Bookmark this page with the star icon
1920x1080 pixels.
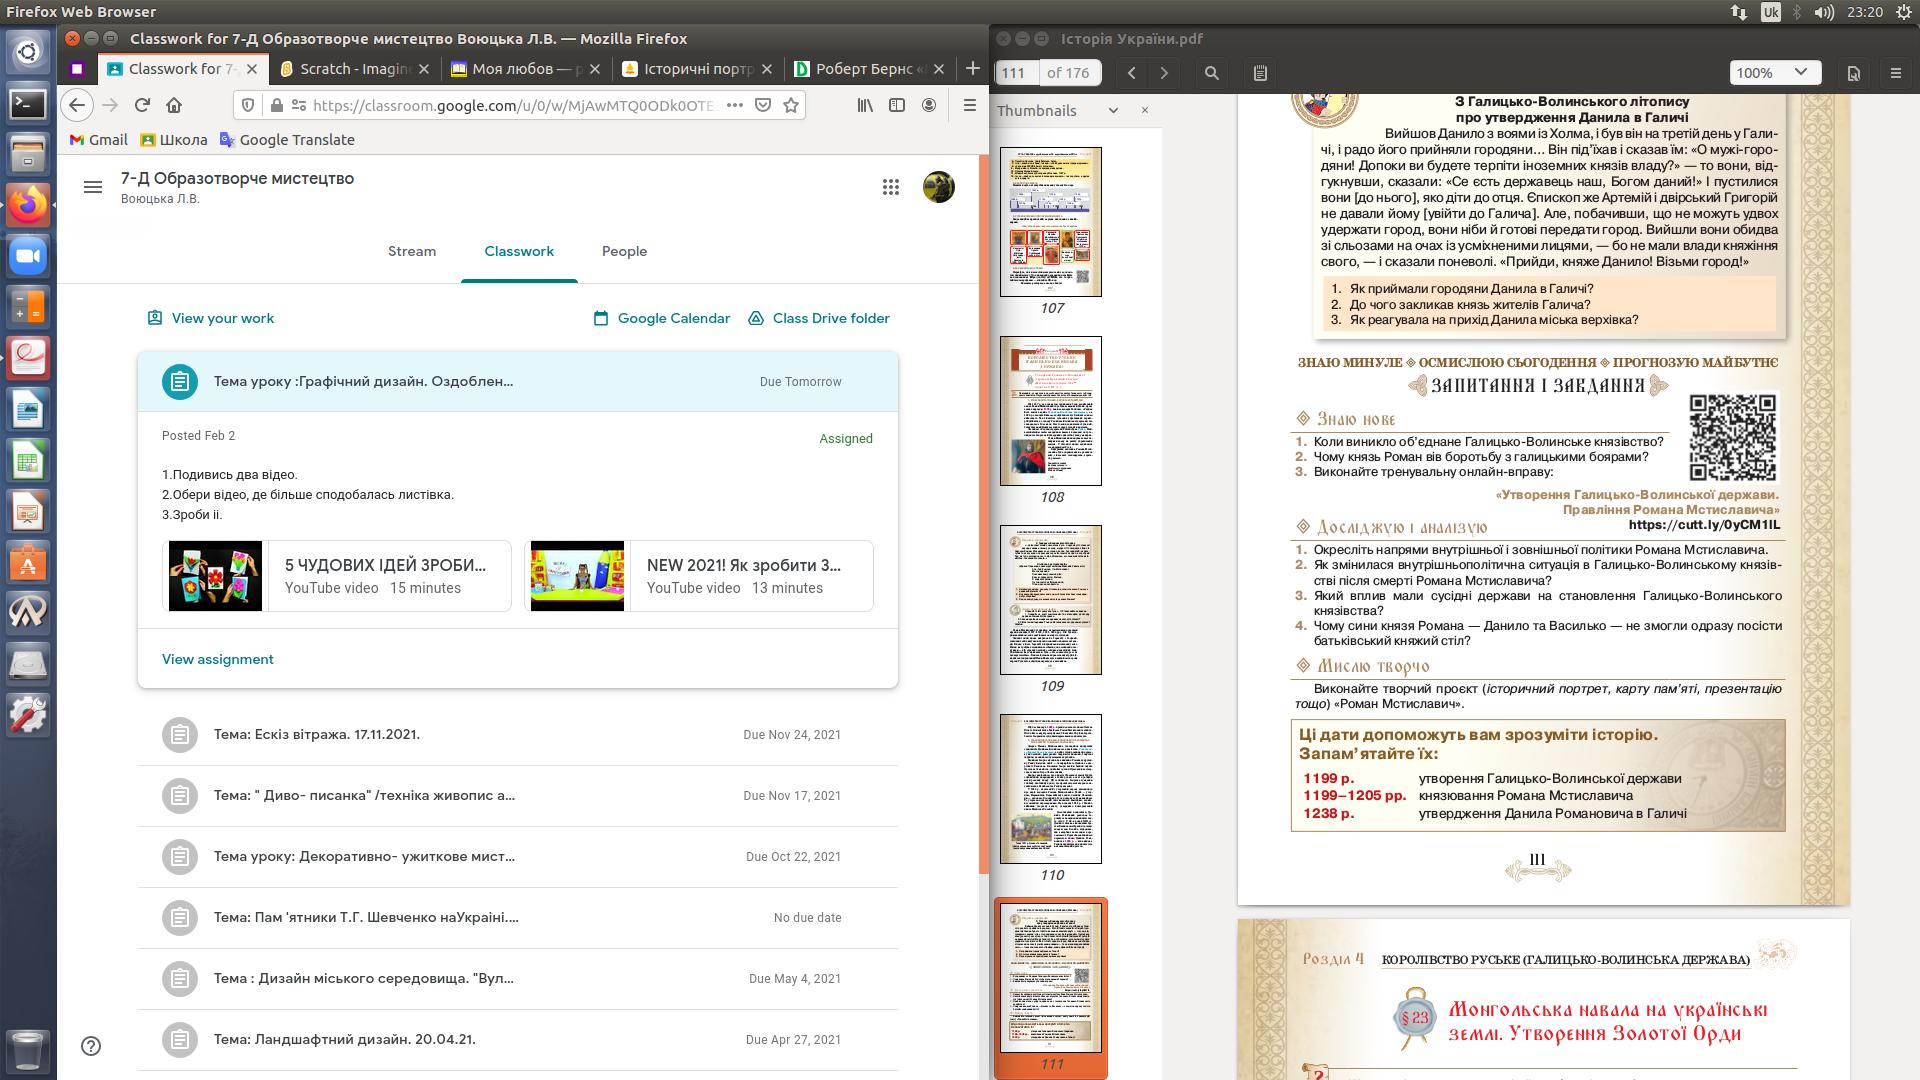coord(791,105)
